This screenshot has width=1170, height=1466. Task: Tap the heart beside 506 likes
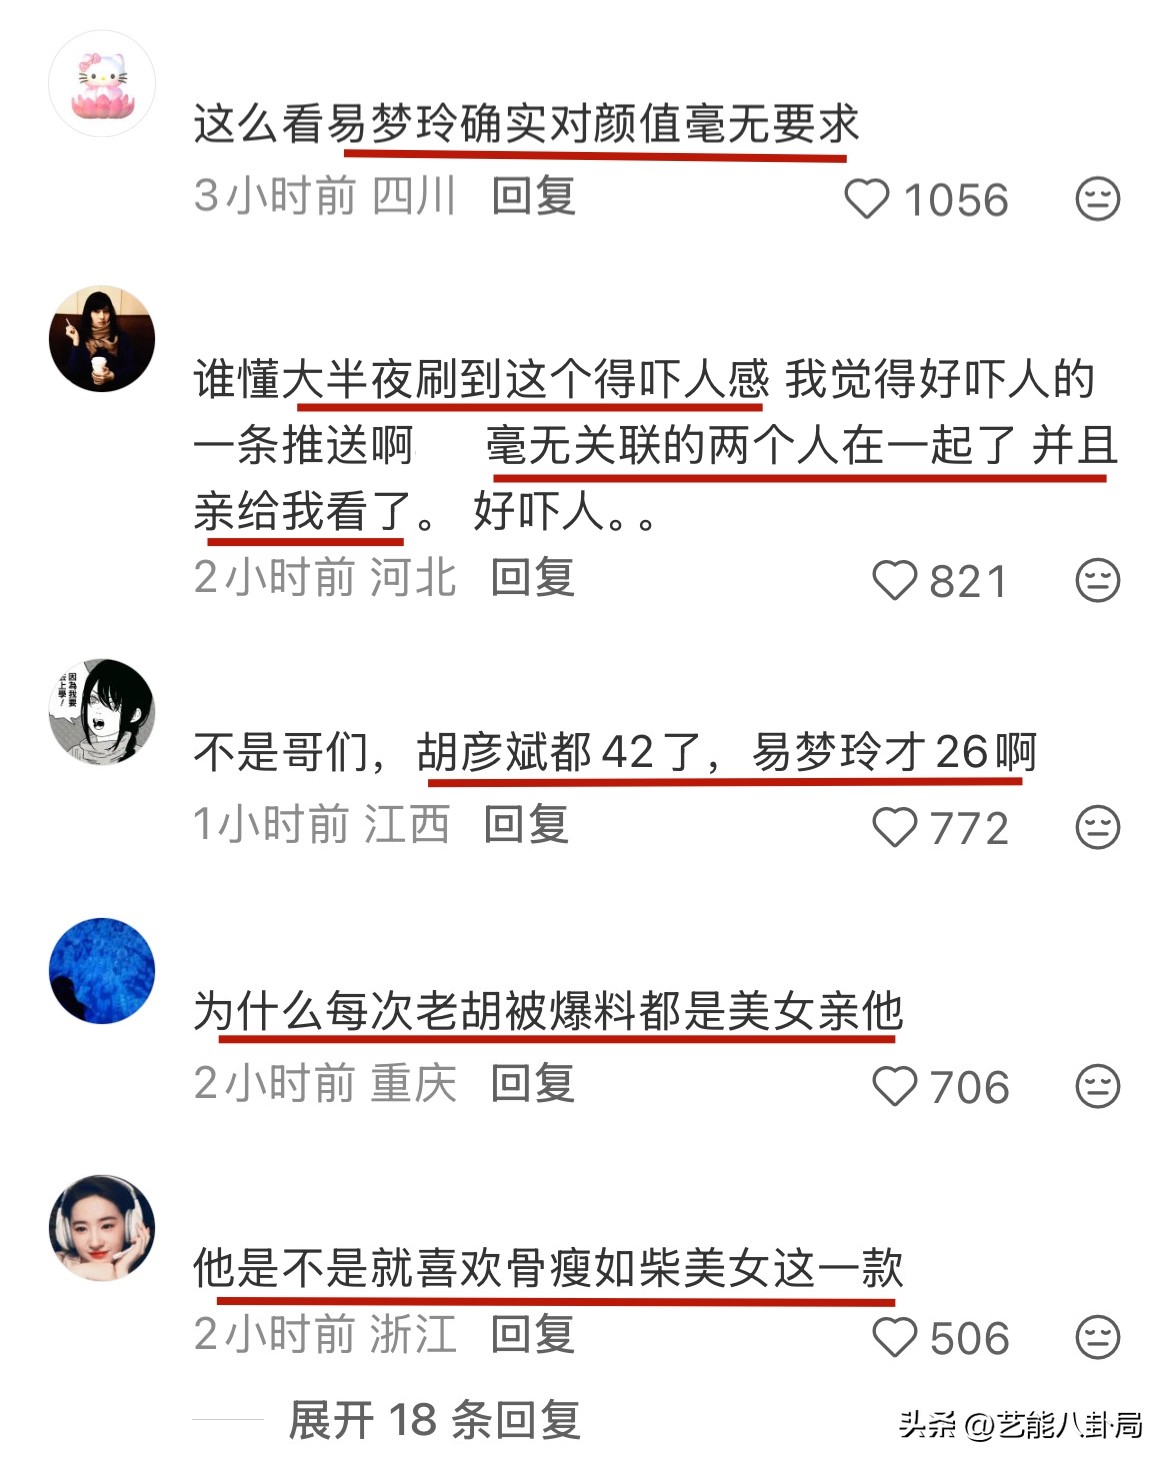894,1337
